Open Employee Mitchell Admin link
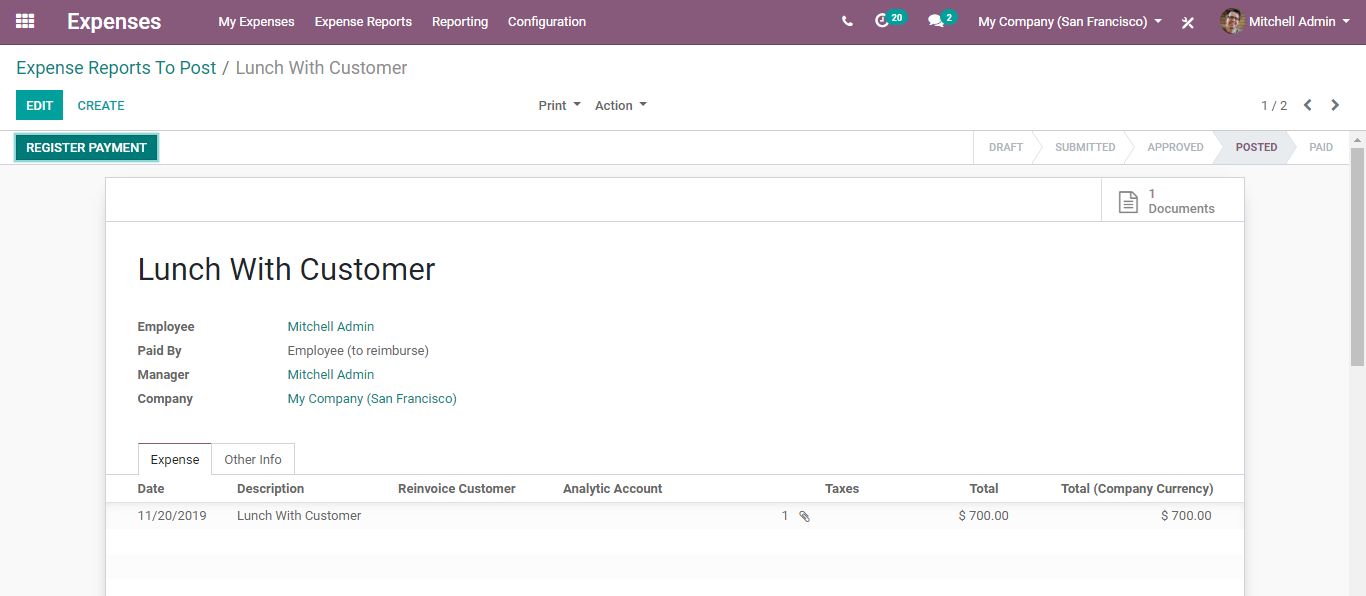 (x=331, y=327)
